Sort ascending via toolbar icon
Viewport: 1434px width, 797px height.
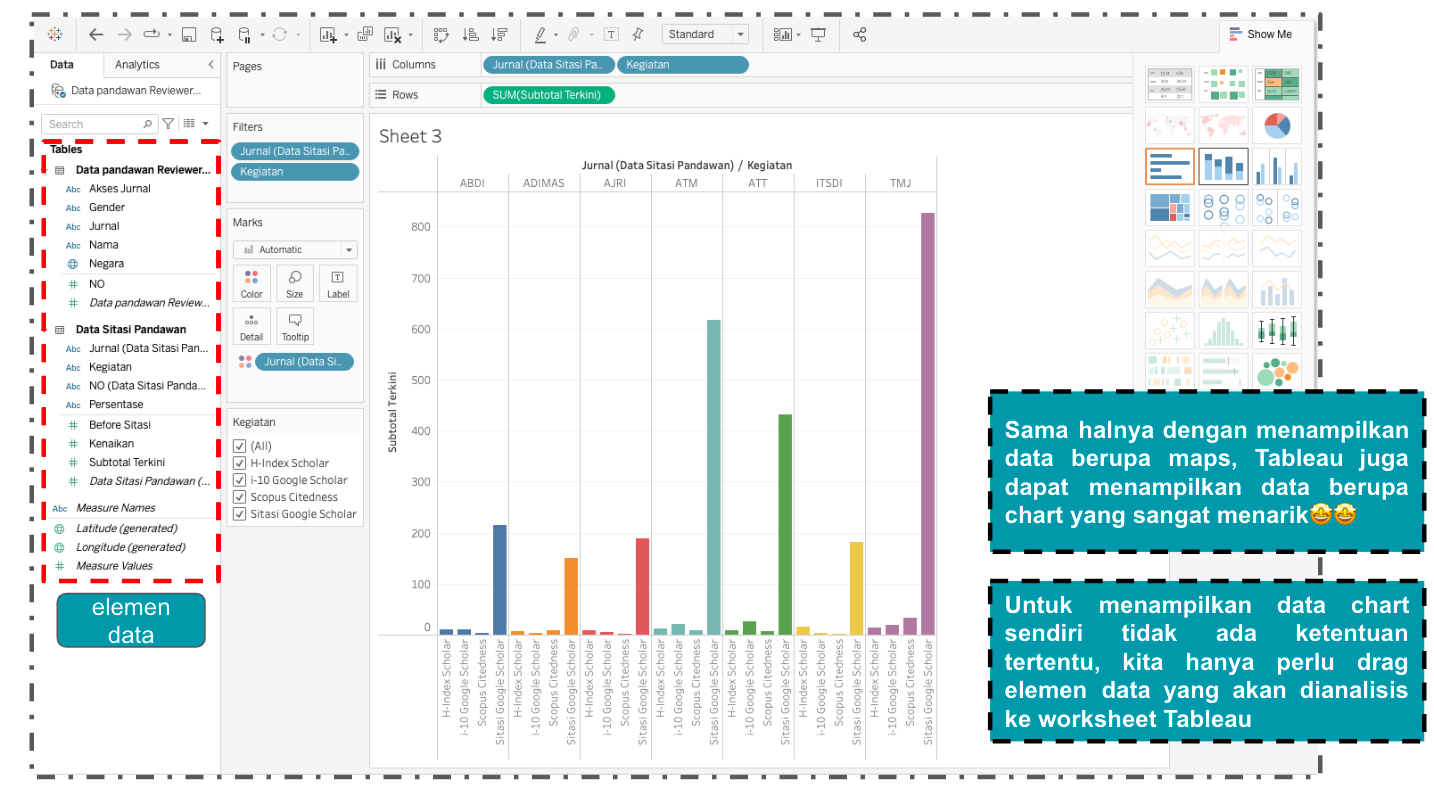point(470,34)
